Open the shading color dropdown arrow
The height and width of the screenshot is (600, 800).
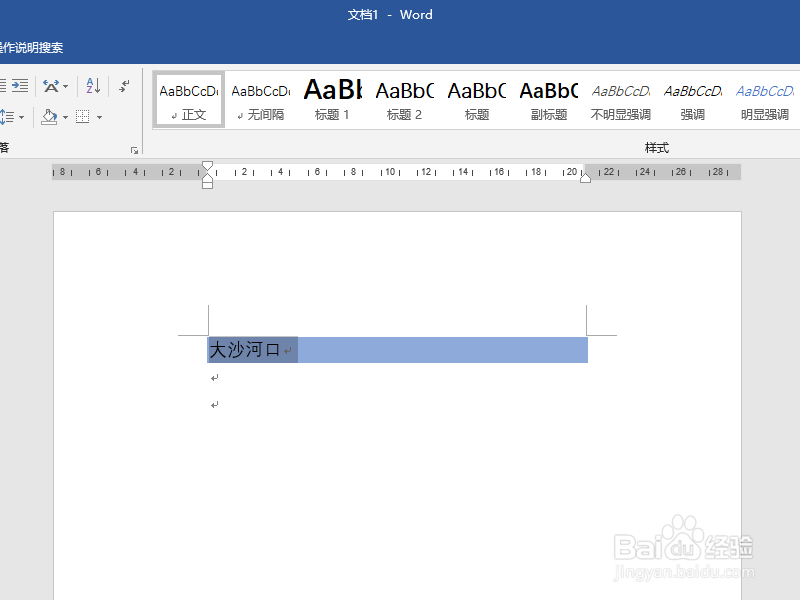pyautogui.click(x=65, y=117)
